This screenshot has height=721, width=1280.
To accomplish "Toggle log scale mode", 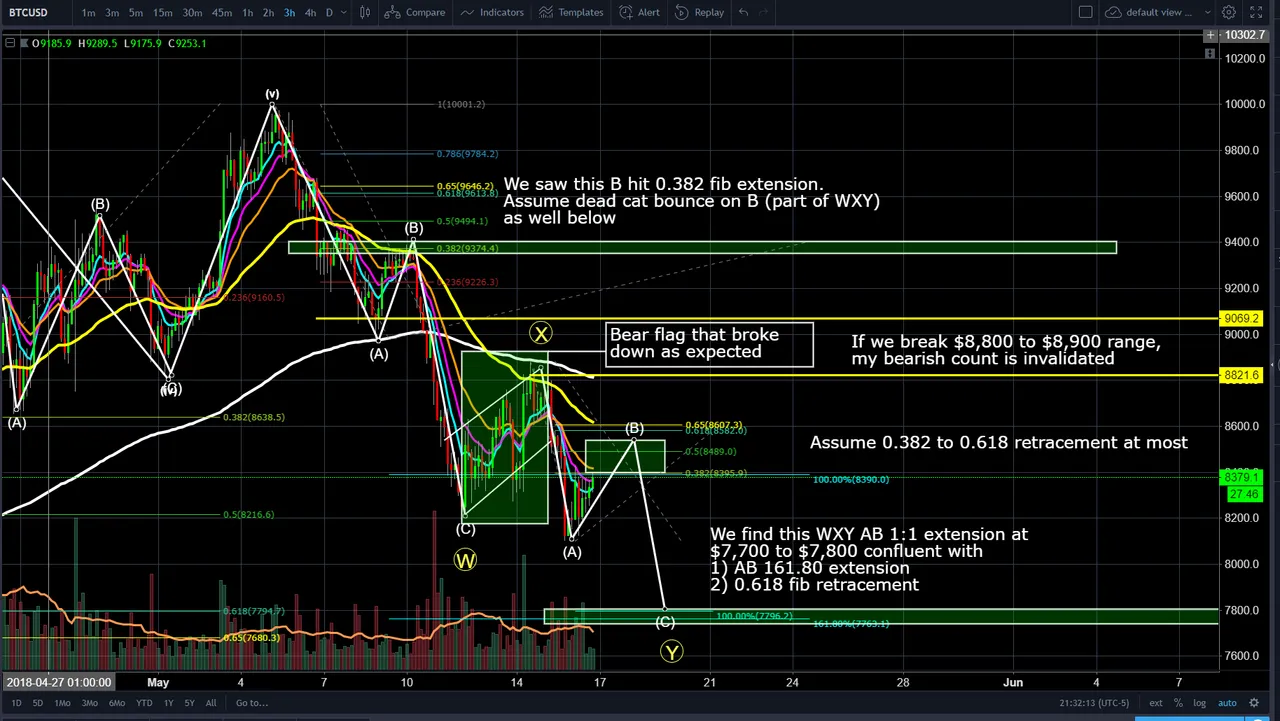I will [1199, 703].
